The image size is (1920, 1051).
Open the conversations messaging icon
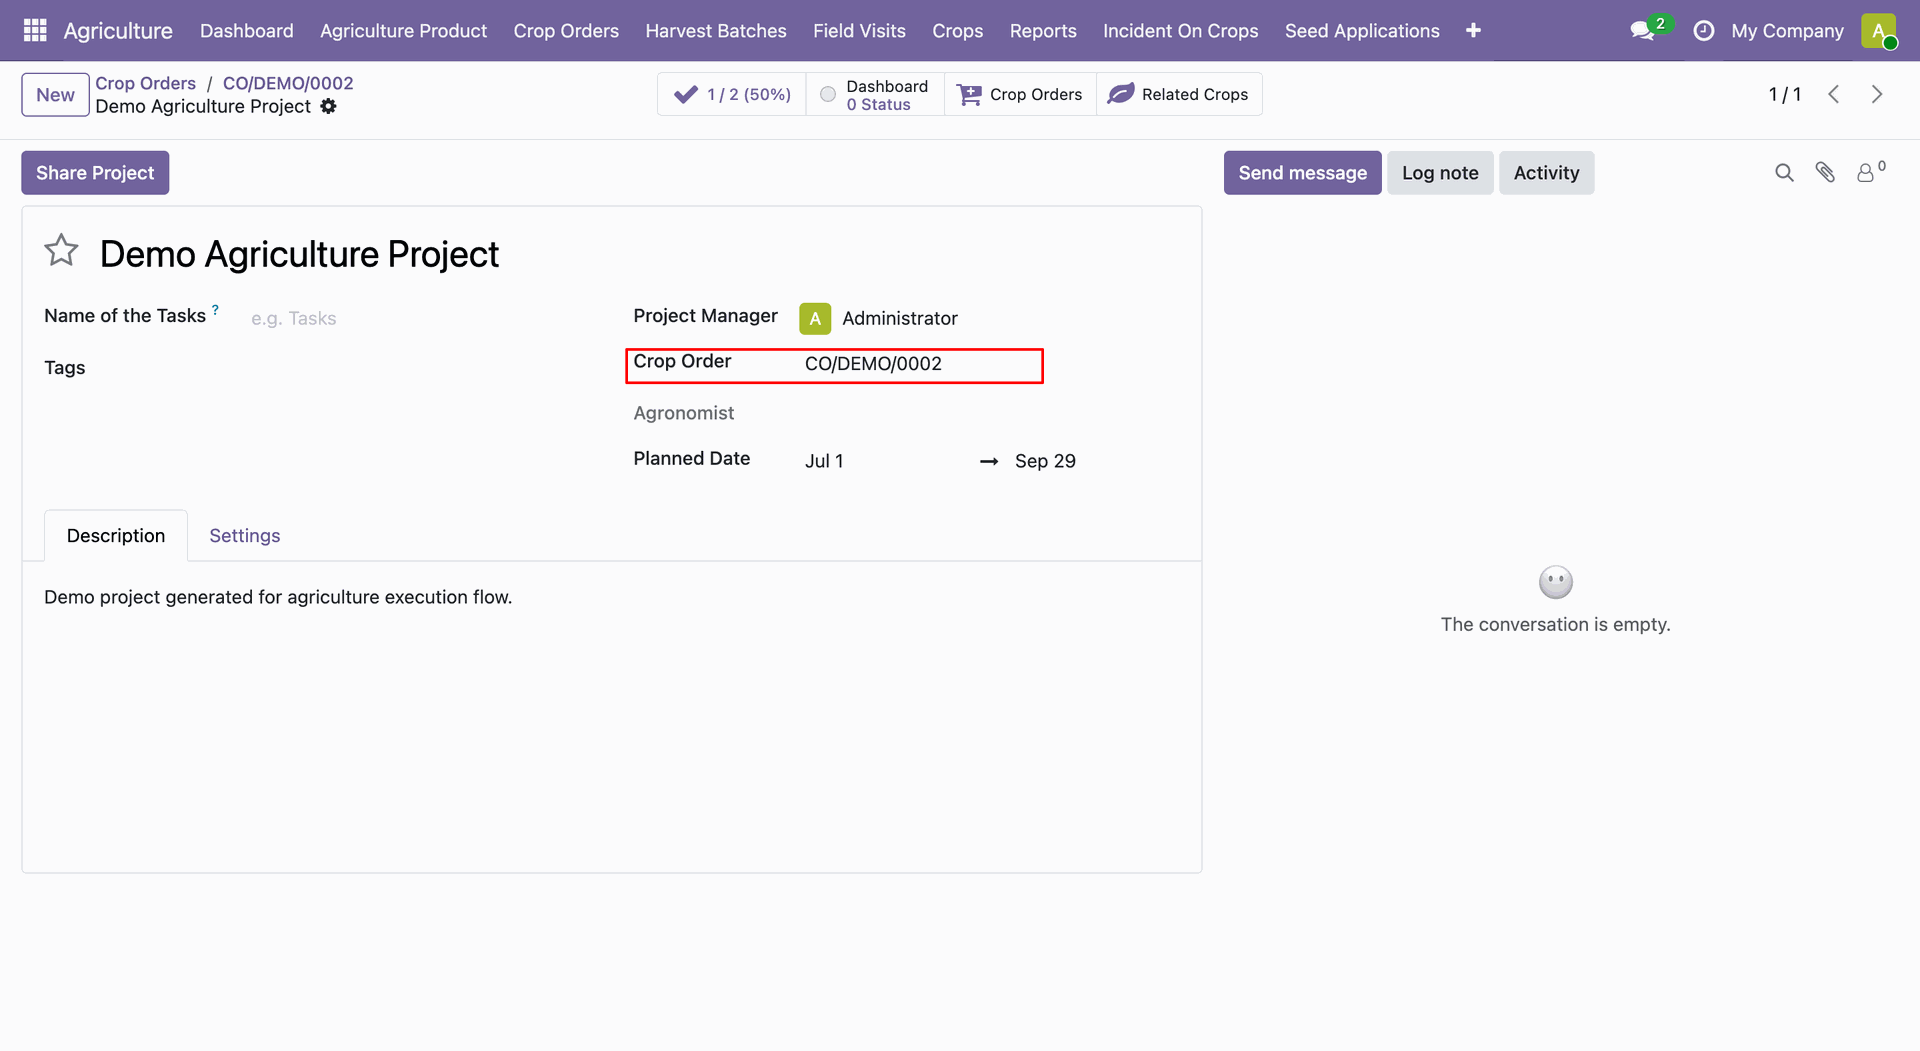click(x=1643, y=31)
